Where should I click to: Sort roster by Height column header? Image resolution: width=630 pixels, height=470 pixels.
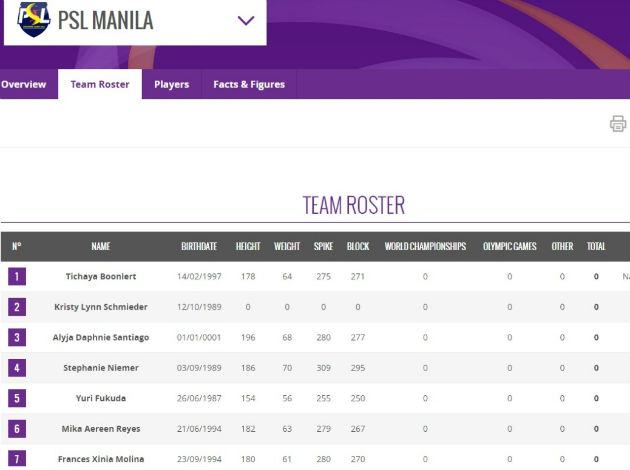(x=248, y=247)
